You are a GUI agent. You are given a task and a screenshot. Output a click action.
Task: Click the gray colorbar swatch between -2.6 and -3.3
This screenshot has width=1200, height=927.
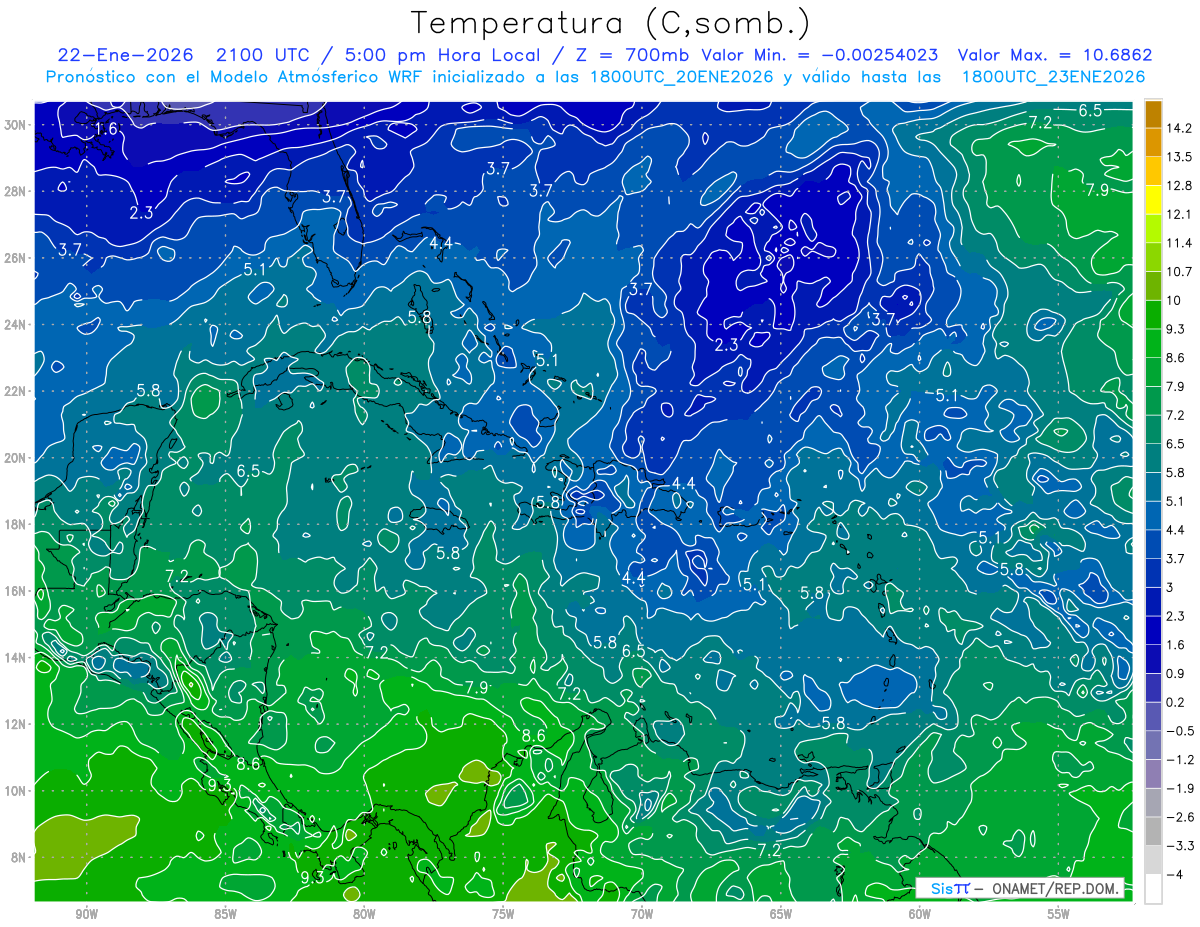1153,831
